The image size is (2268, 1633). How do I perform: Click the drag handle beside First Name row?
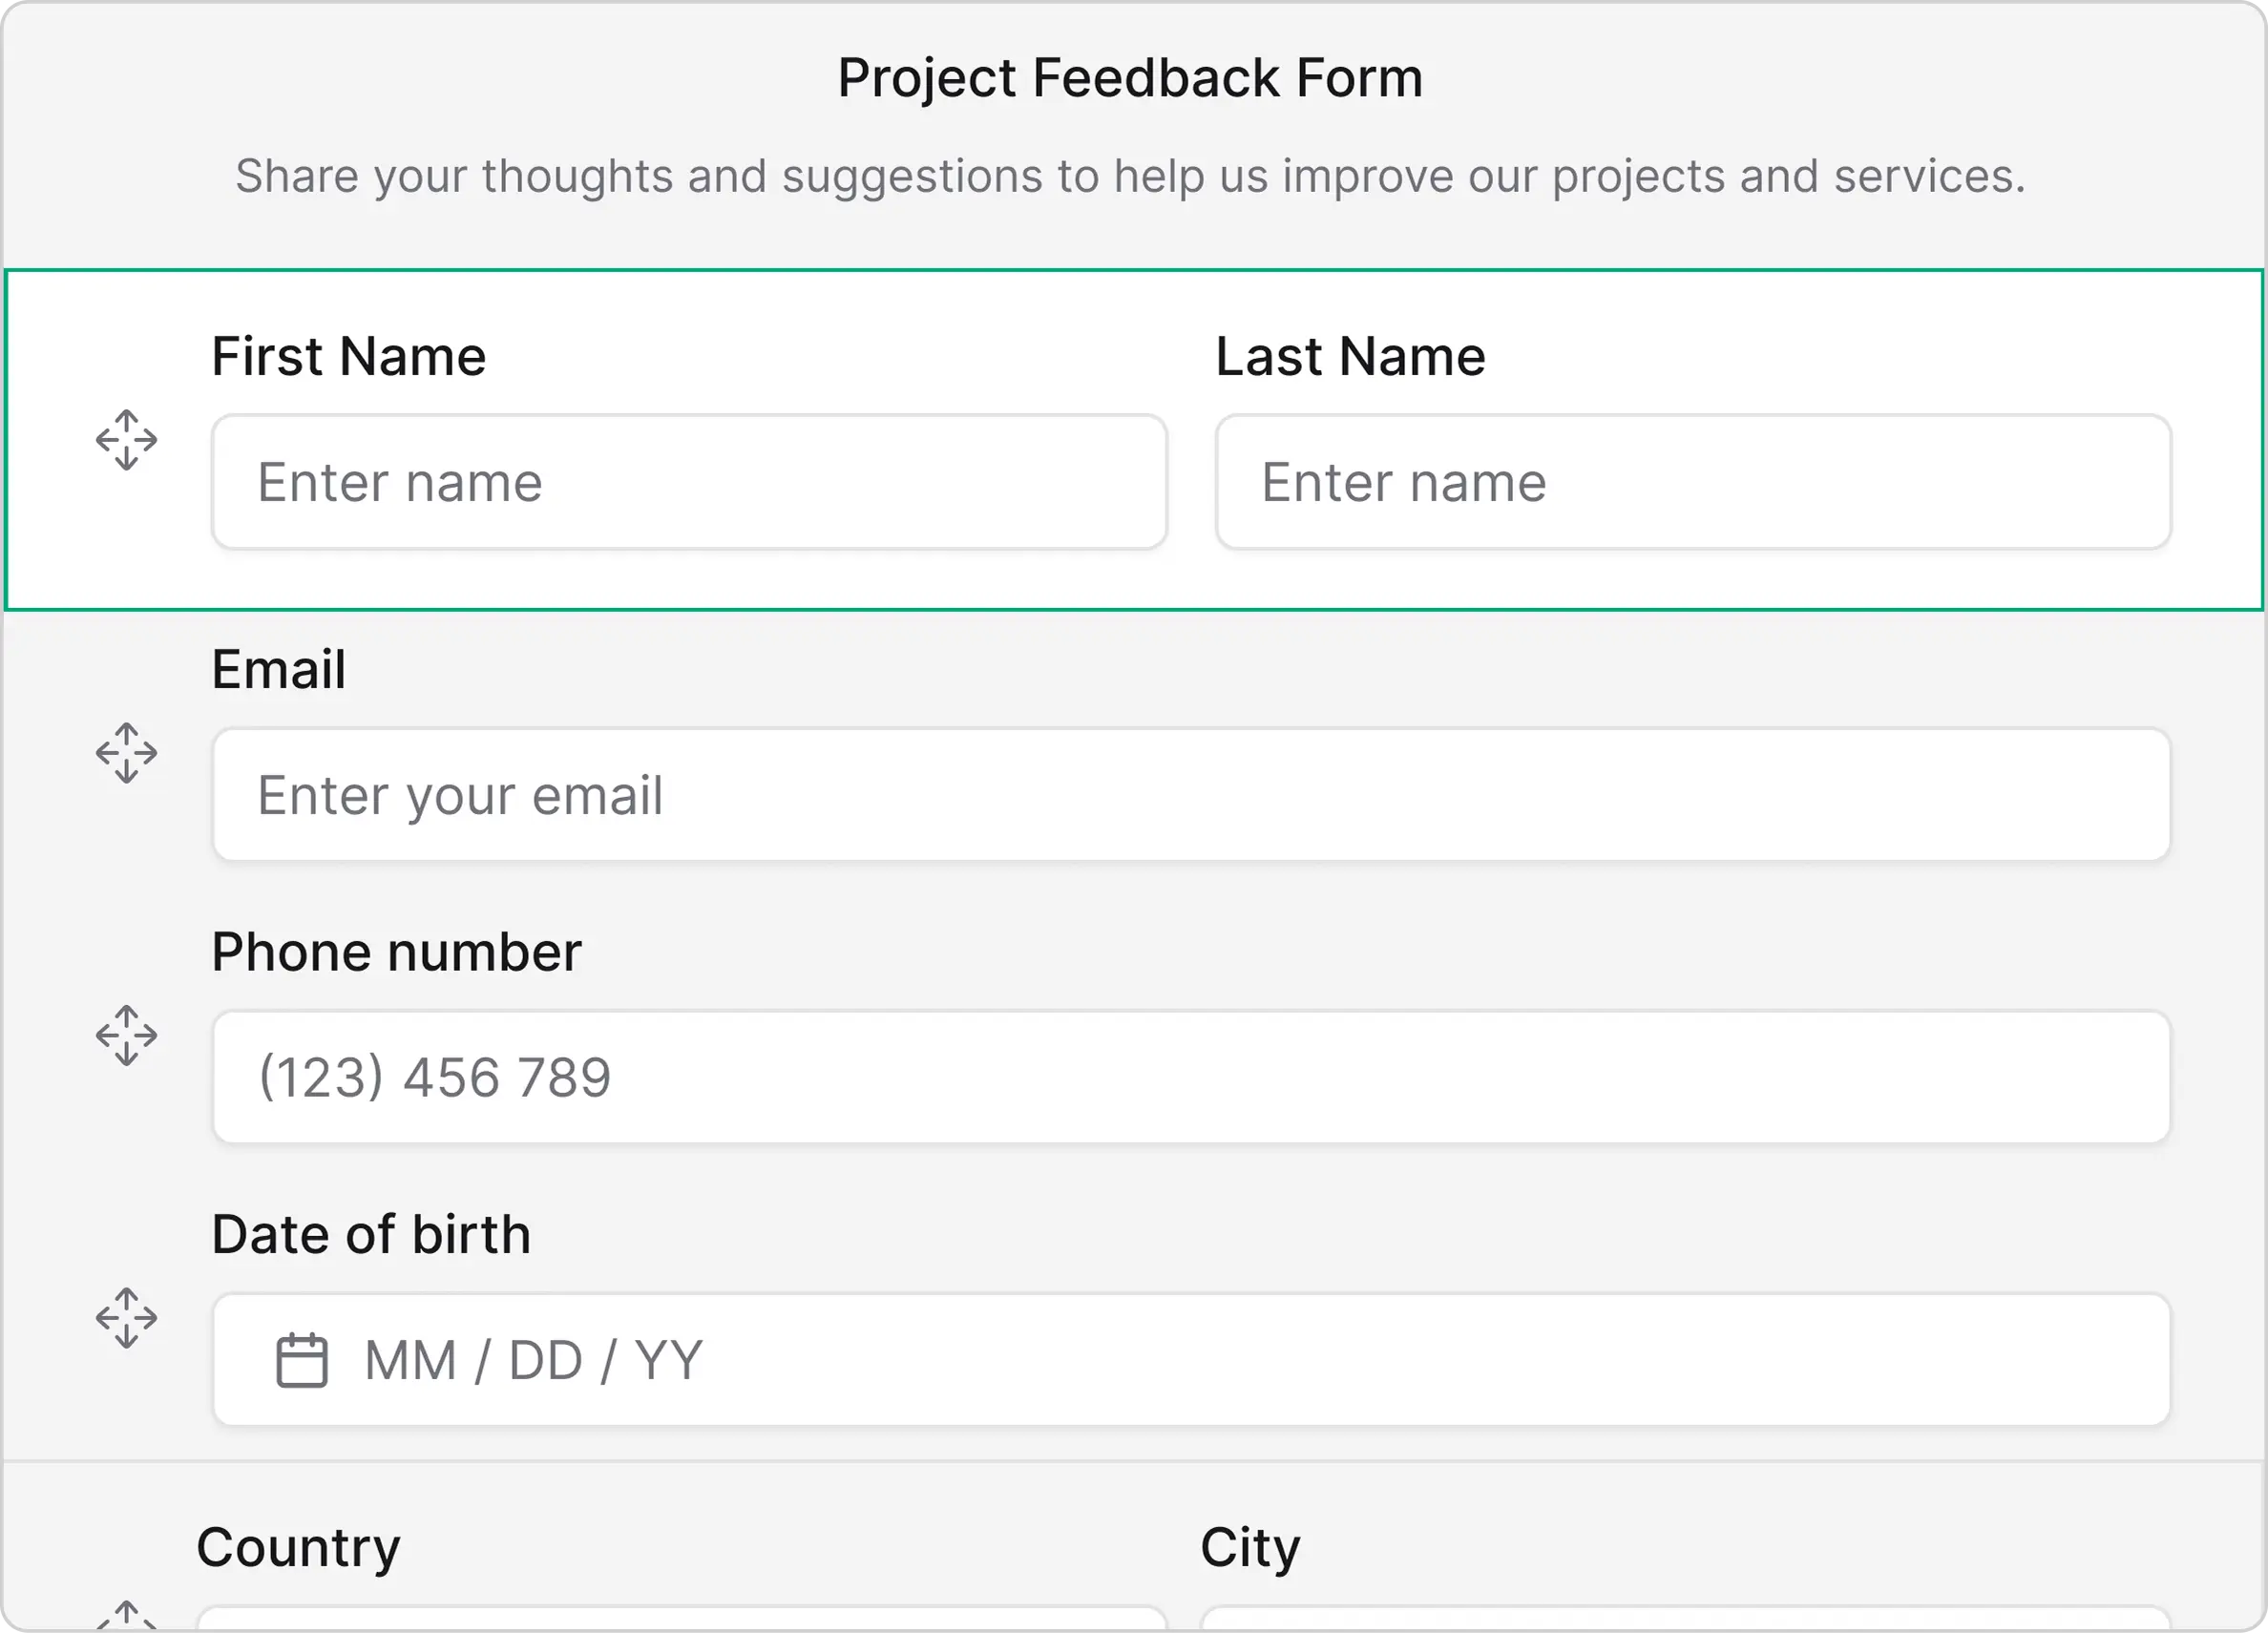pos(126,440)
